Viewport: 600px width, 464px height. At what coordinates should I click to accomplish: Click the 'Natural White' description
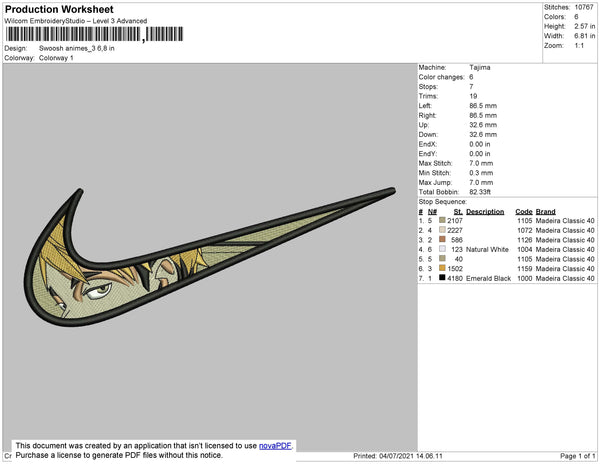[x=487, y=249]
